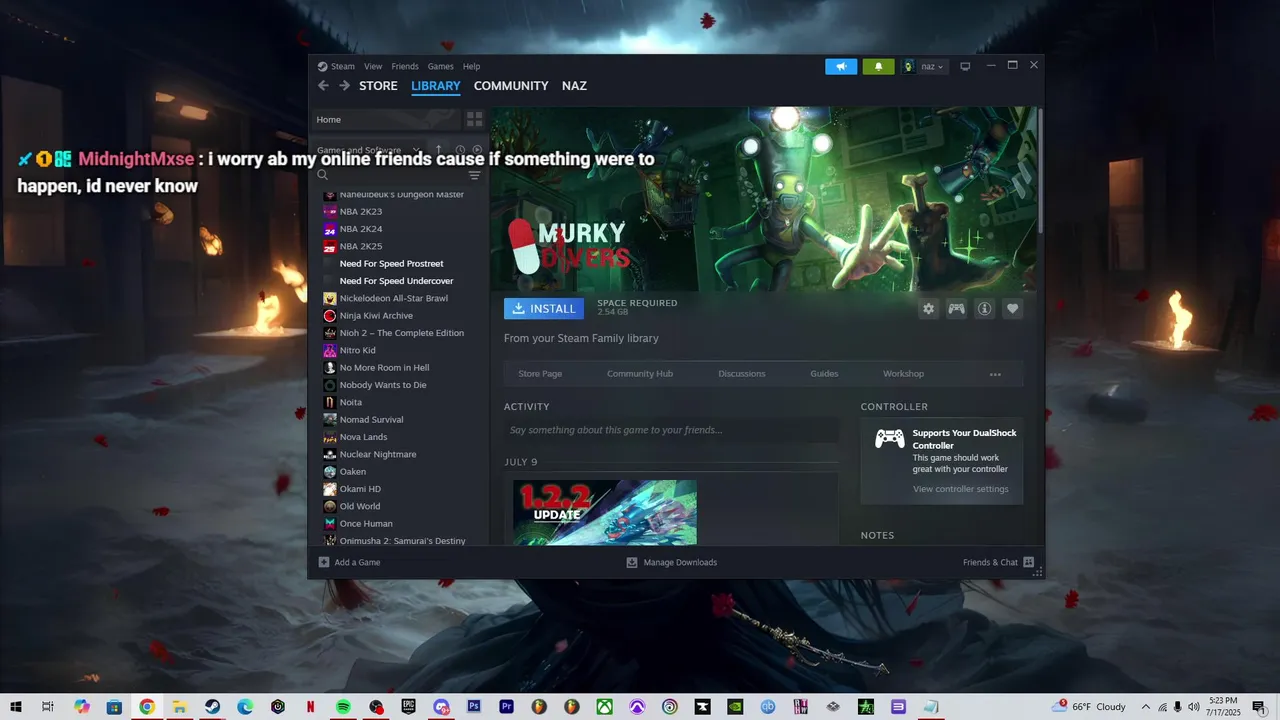Open Friends & Chat icon at bottom right
This screenshot has height=720, width=1280.
point(1028,562)
